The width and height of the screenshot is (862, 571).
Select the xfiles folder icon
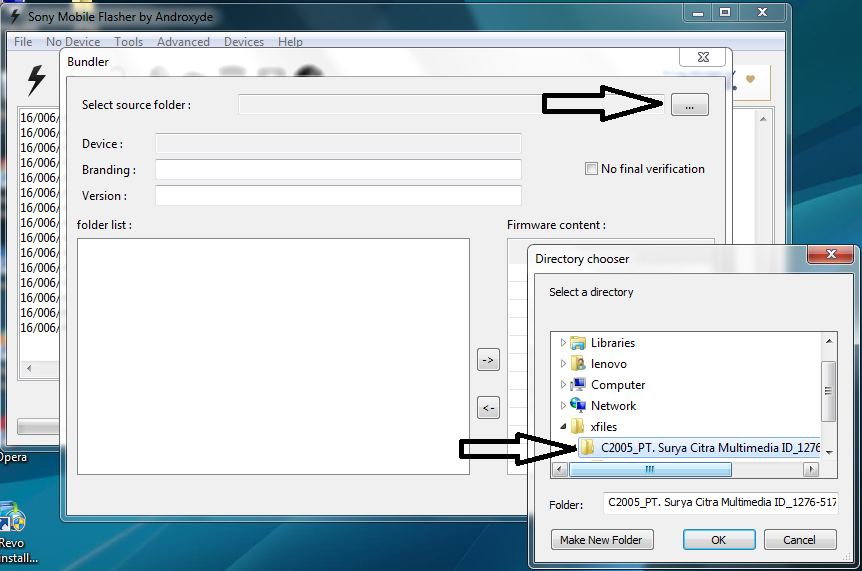(x=577, y=426)
